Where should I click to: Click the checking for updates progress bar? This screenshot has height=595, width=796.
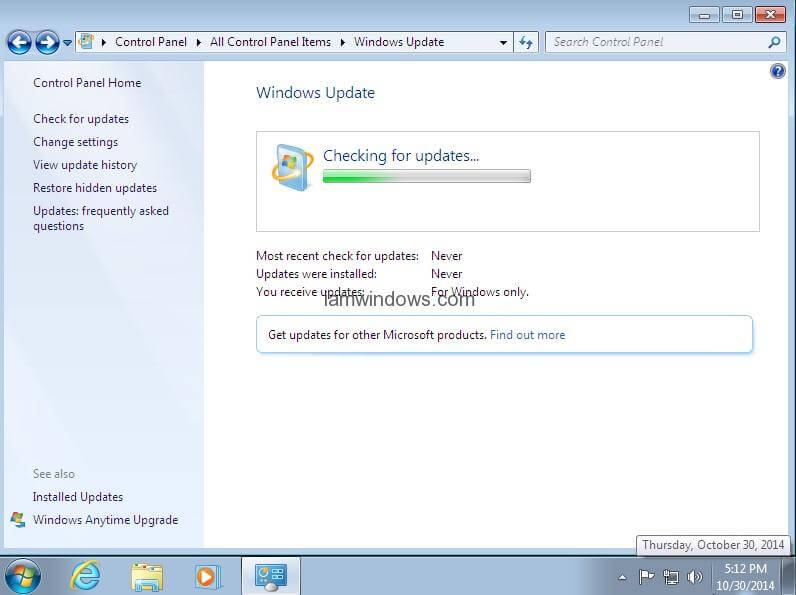(427, 176)
